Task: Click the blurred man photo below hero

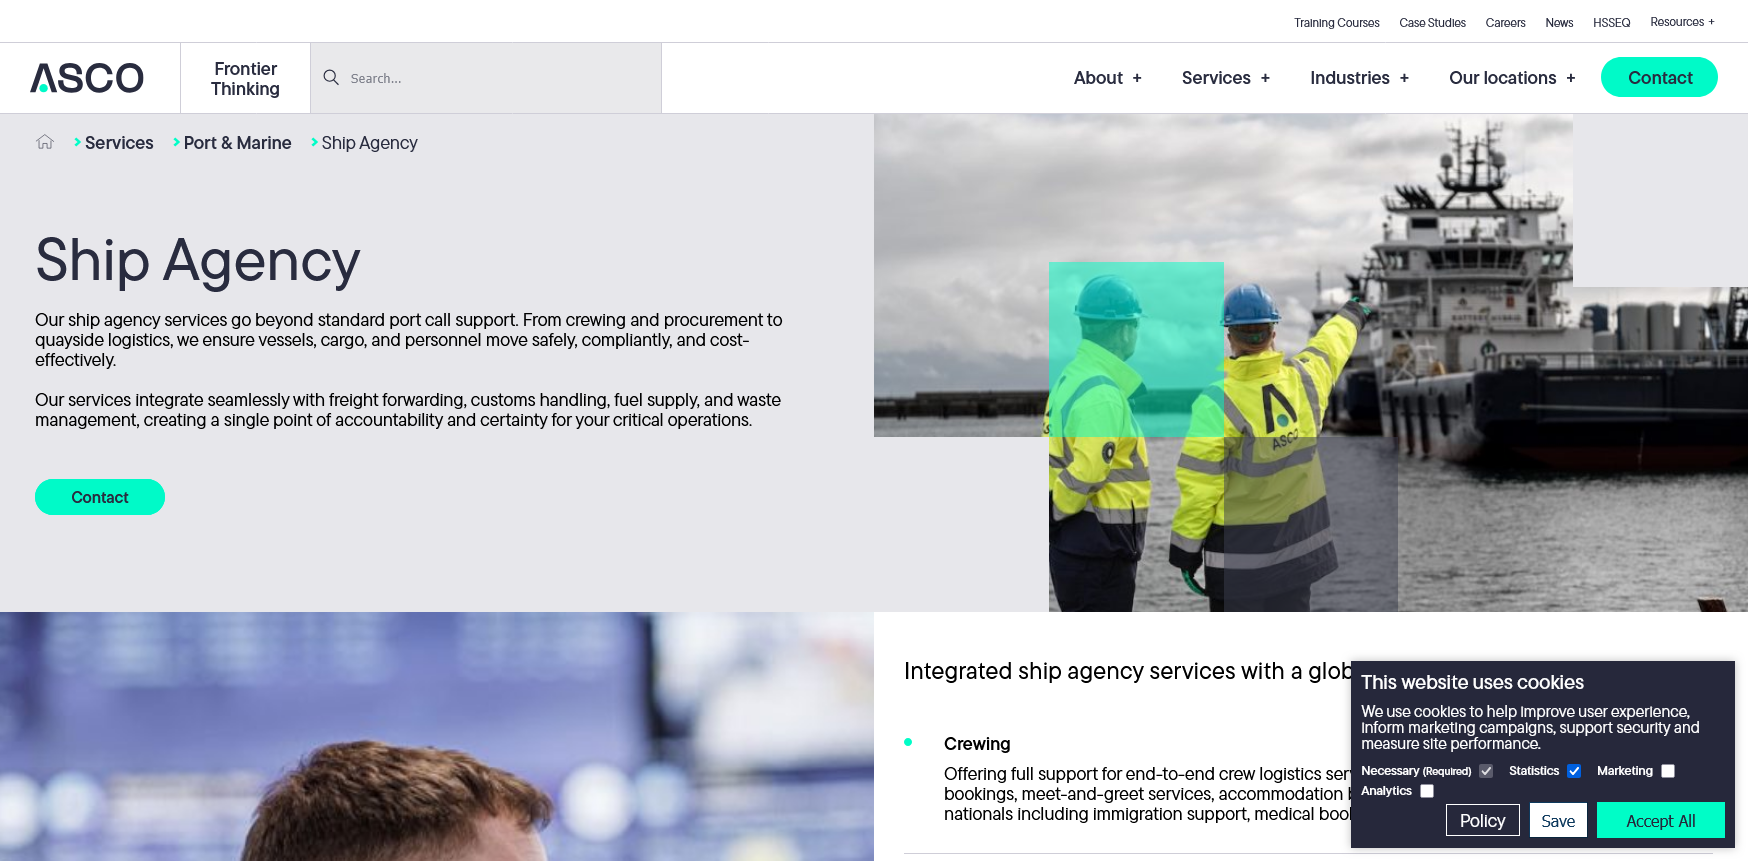Action: coord(437,736)
